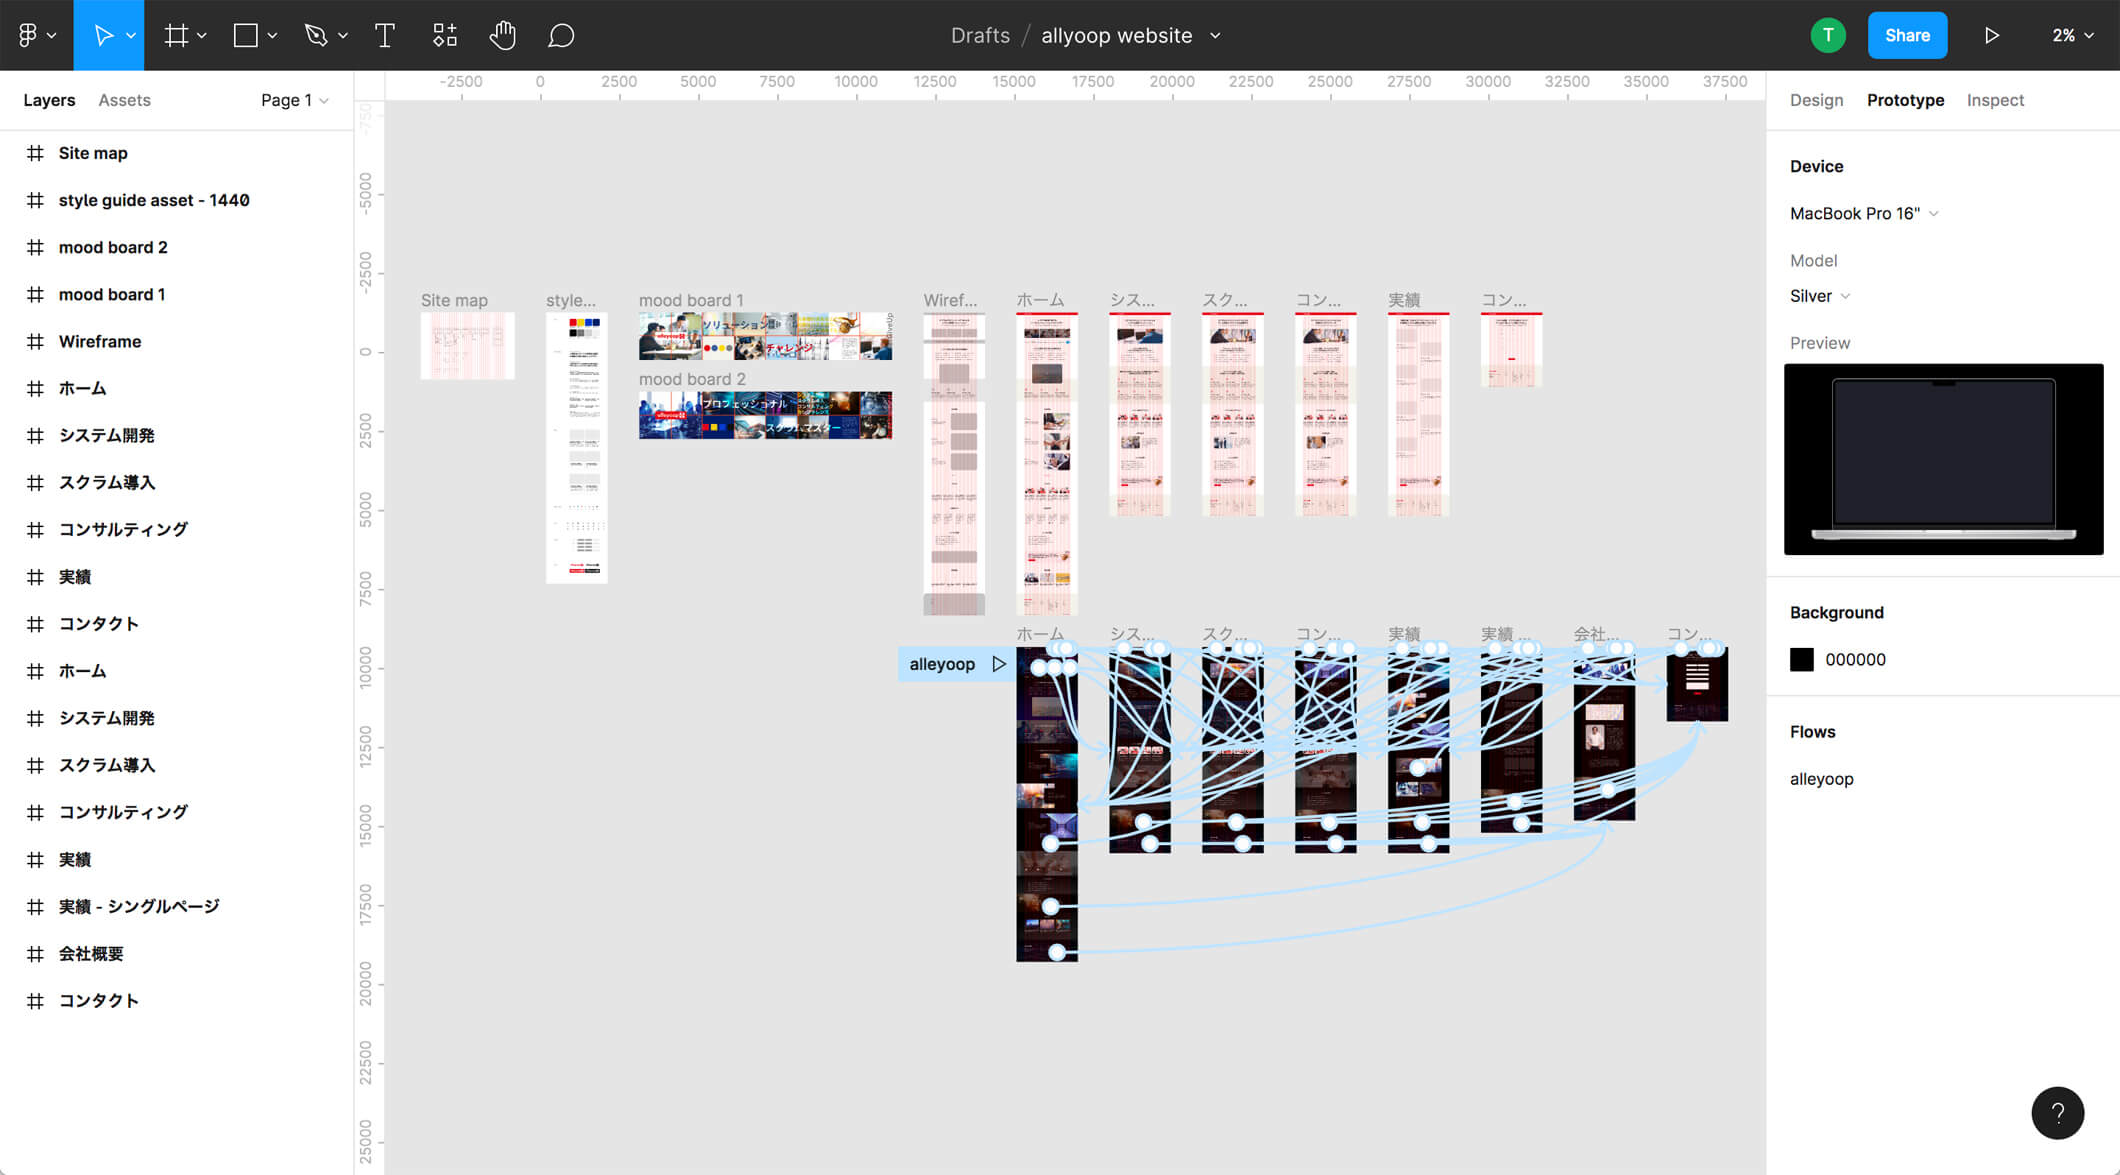This screenshot has height=1175, width=2120.
Task: Select the Text tool
Action: tap(385, 35)
